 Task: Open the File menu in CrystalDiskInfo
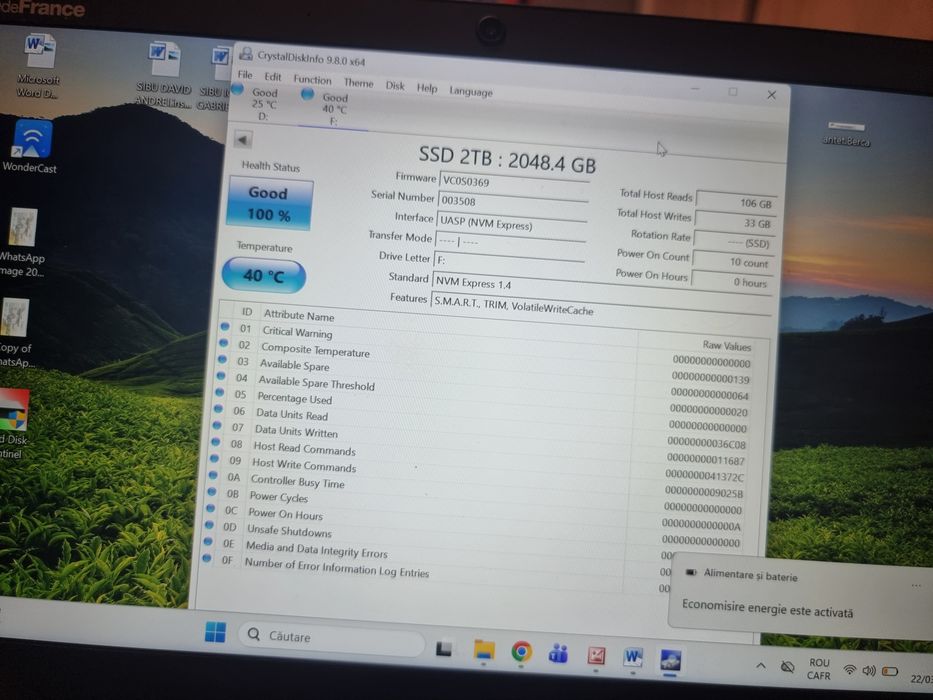coord(245,75)
